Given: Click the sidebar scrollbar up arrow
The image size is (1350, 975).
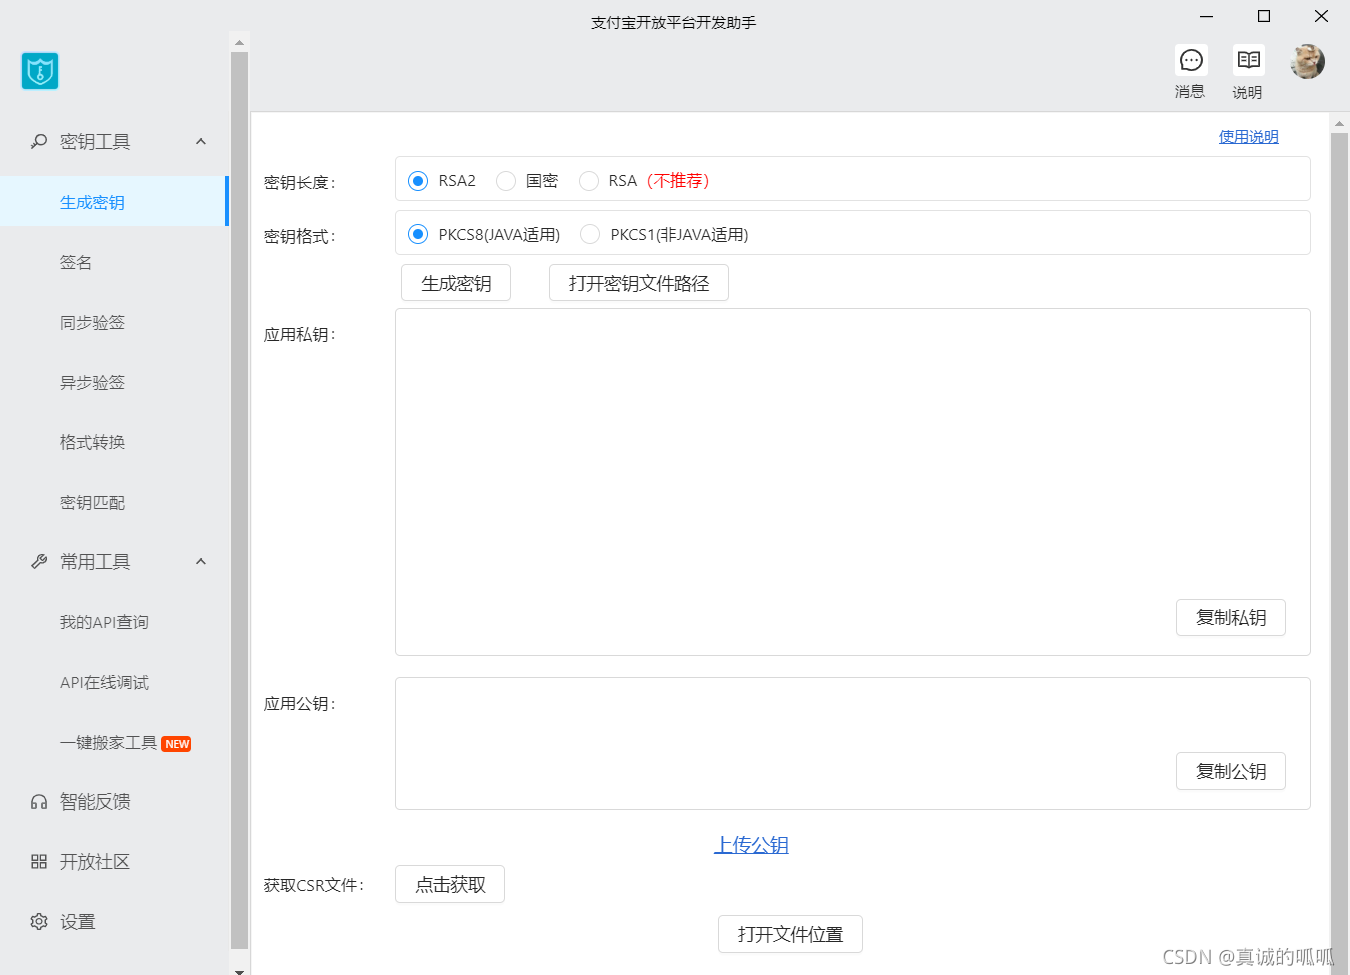Looking at the screenshot, I should click(239, 42).
